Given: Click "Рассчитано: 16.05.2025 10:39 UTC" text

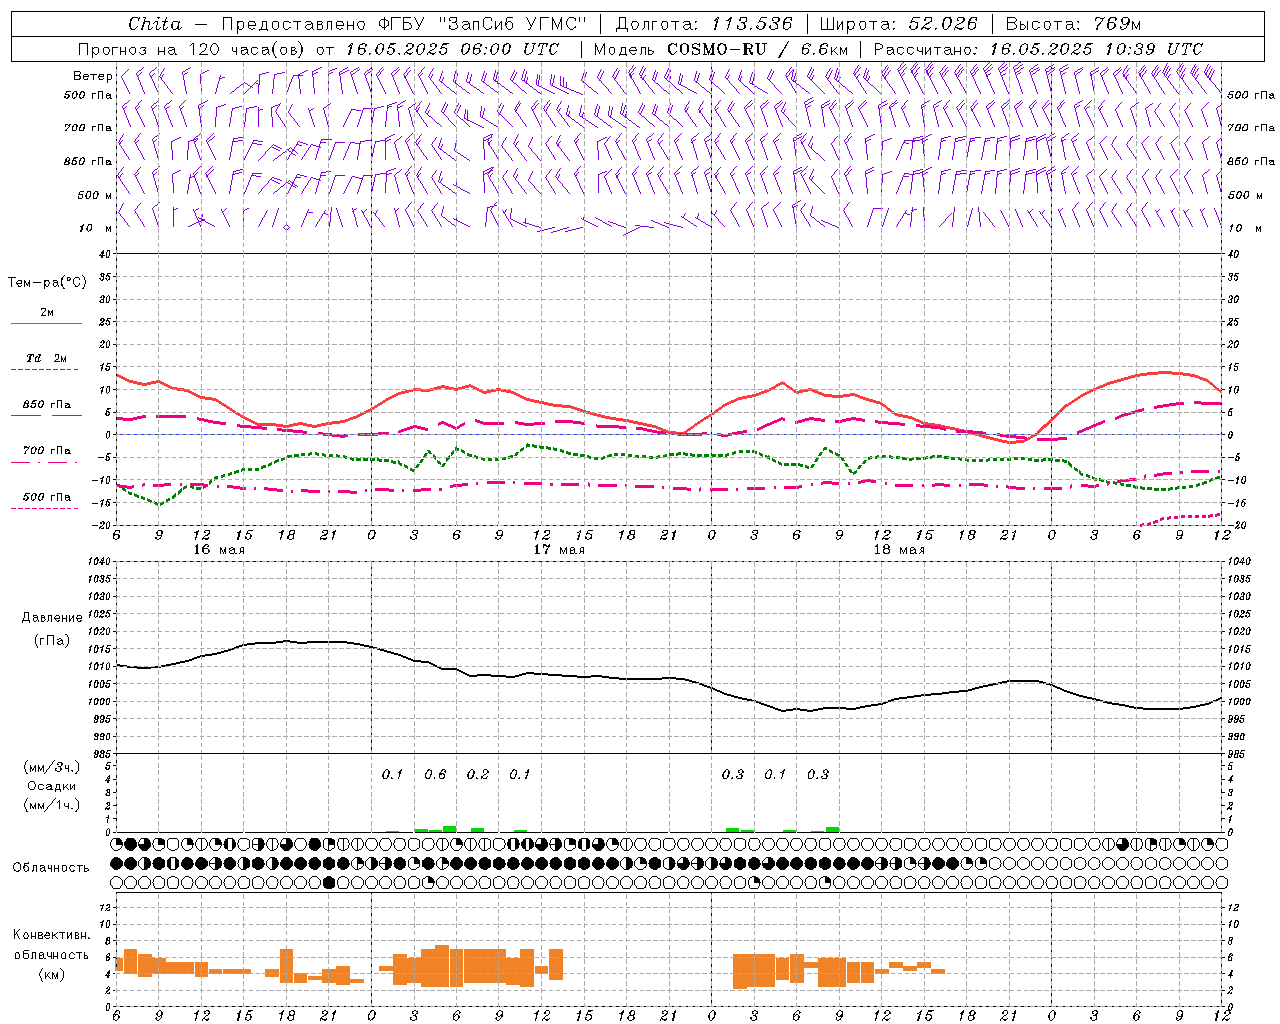Looking at the screenshot, I should [x=1038, y=49].
